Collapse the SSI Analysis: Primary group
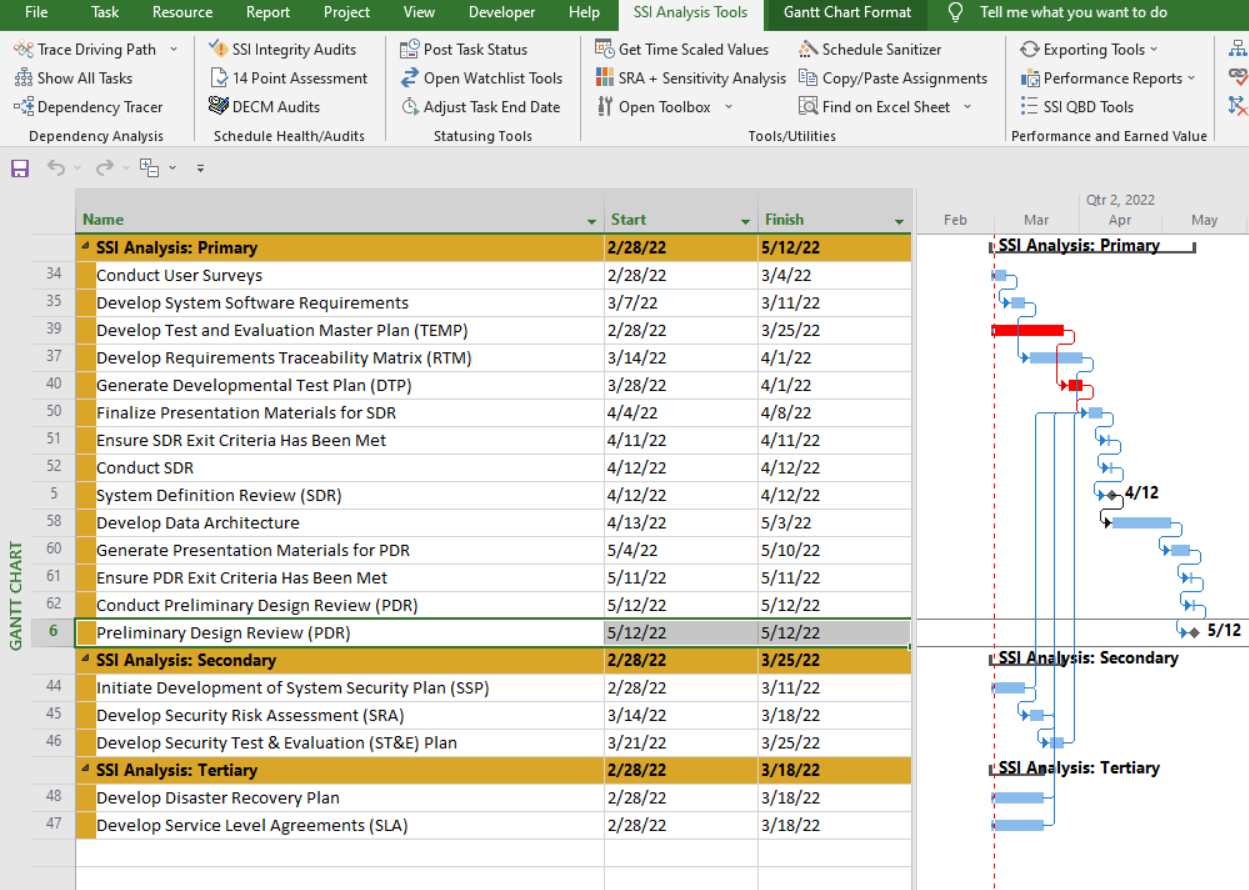This screenshot has height=890, width=1249. tap(85, 246)
